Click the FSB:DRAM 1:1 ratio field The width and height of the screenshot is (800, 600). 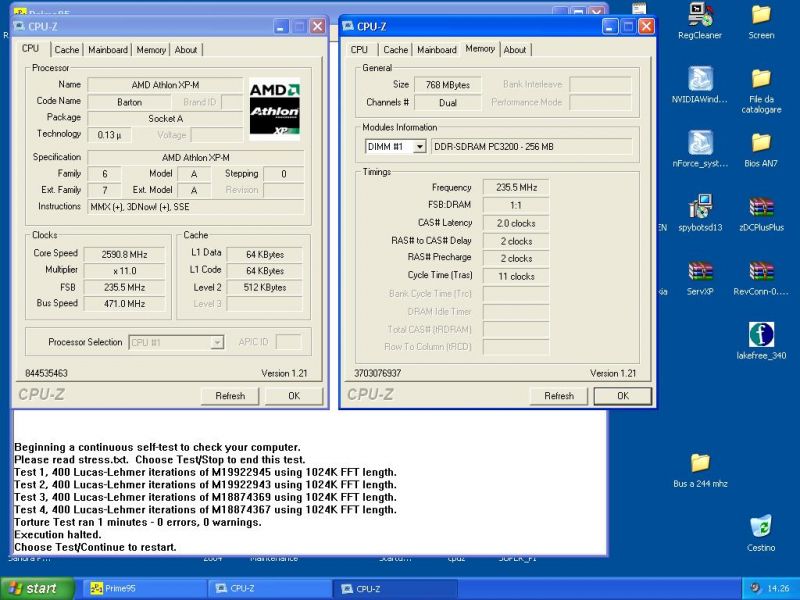pos(516,205)
